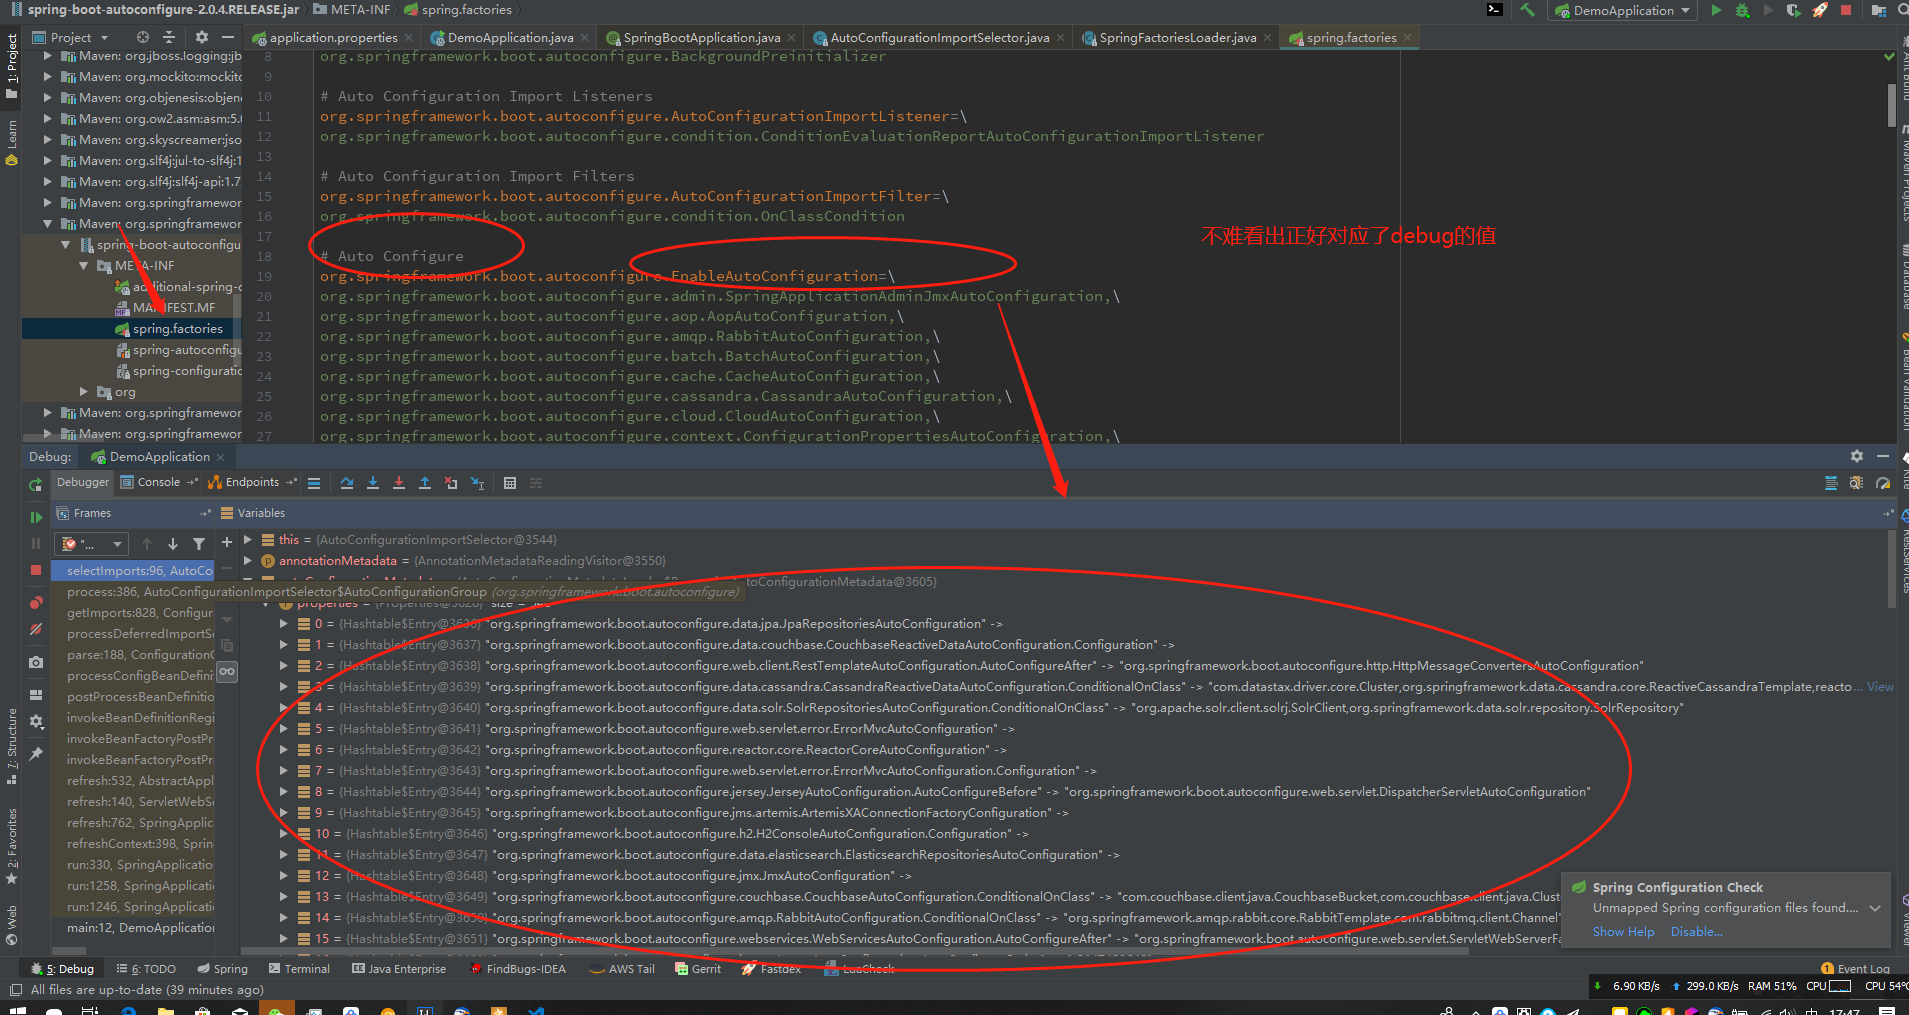
Task: Open FindBugs-IDEA tool window button
Action: tap(518, 969)
